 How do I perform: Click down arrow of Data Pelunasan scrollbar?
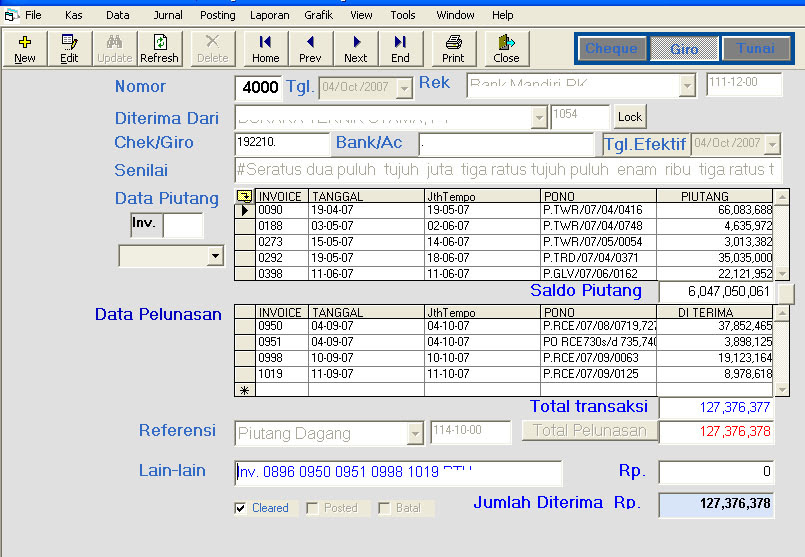click(x=781, y=390)
